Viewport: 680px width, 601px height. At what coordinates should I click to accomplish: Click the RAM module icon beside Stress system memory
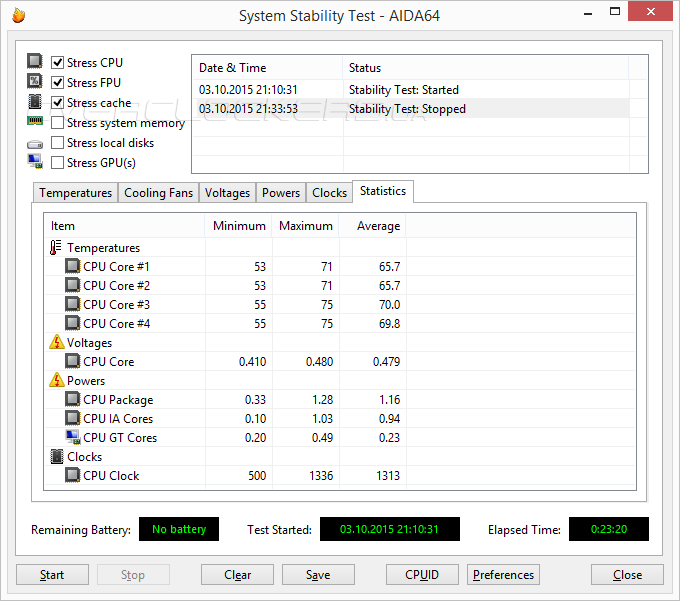tap(35, 121)
